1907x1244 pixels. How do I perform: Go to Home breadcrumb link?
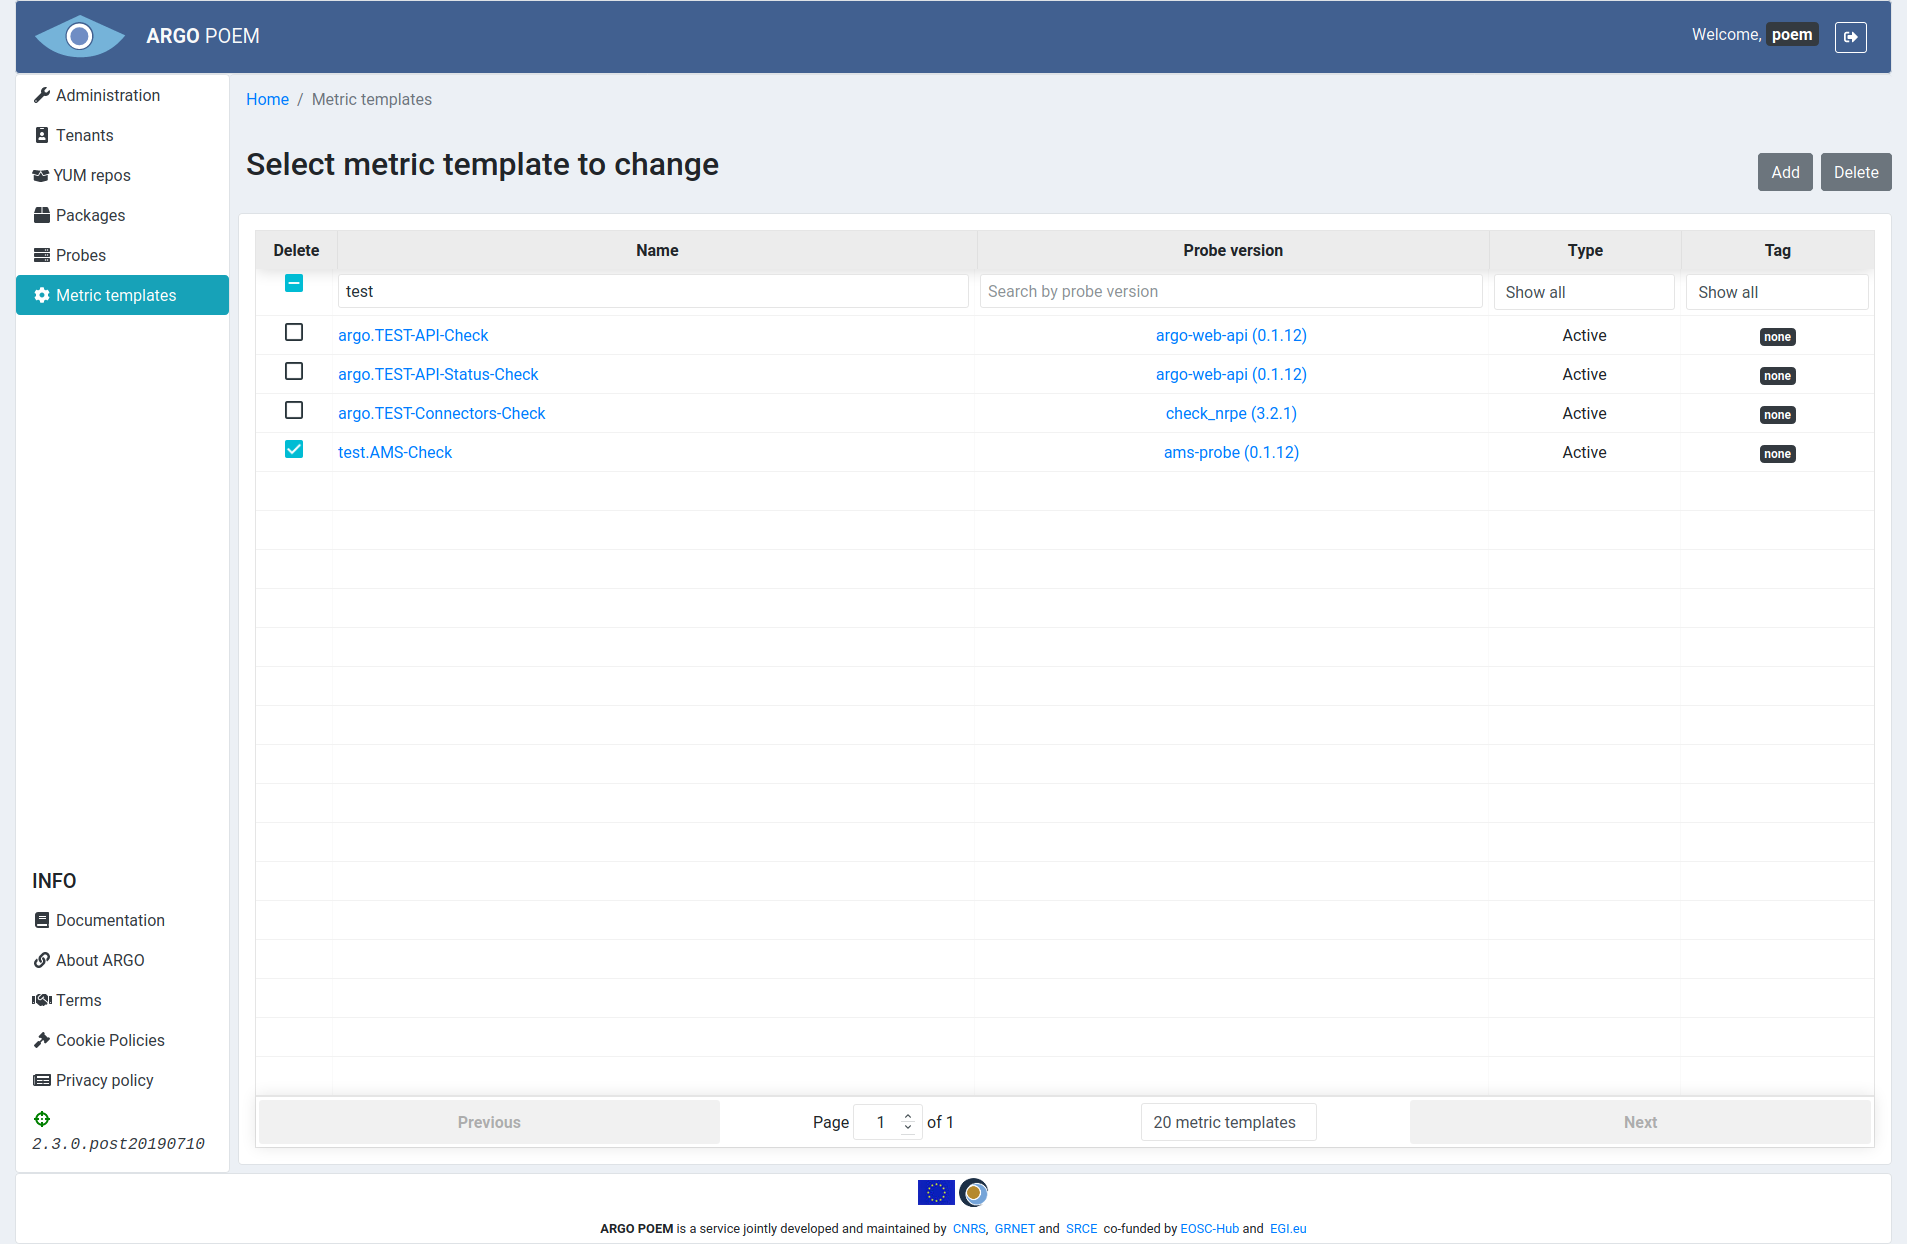(x=267, y=99)
